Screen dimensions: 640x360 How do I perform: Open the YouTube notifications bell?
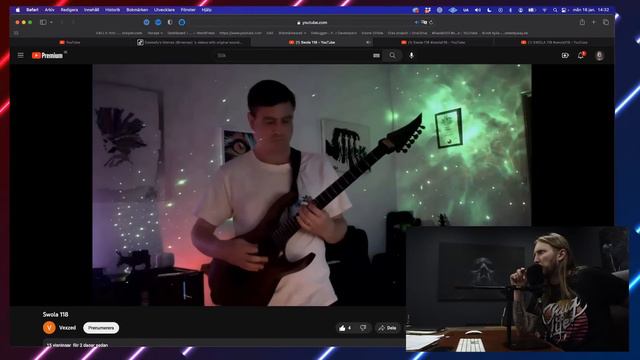[x=581, y=55]
